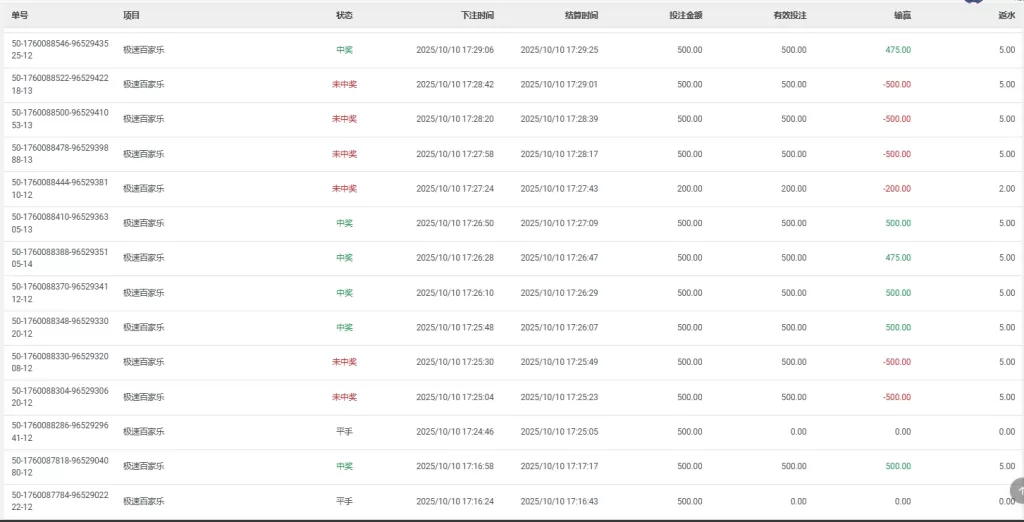The width and height of the screenshot is (1024, 522).
Task: Click 平手 status at 17:24:46 row
Action: click(x=344, y=432)
